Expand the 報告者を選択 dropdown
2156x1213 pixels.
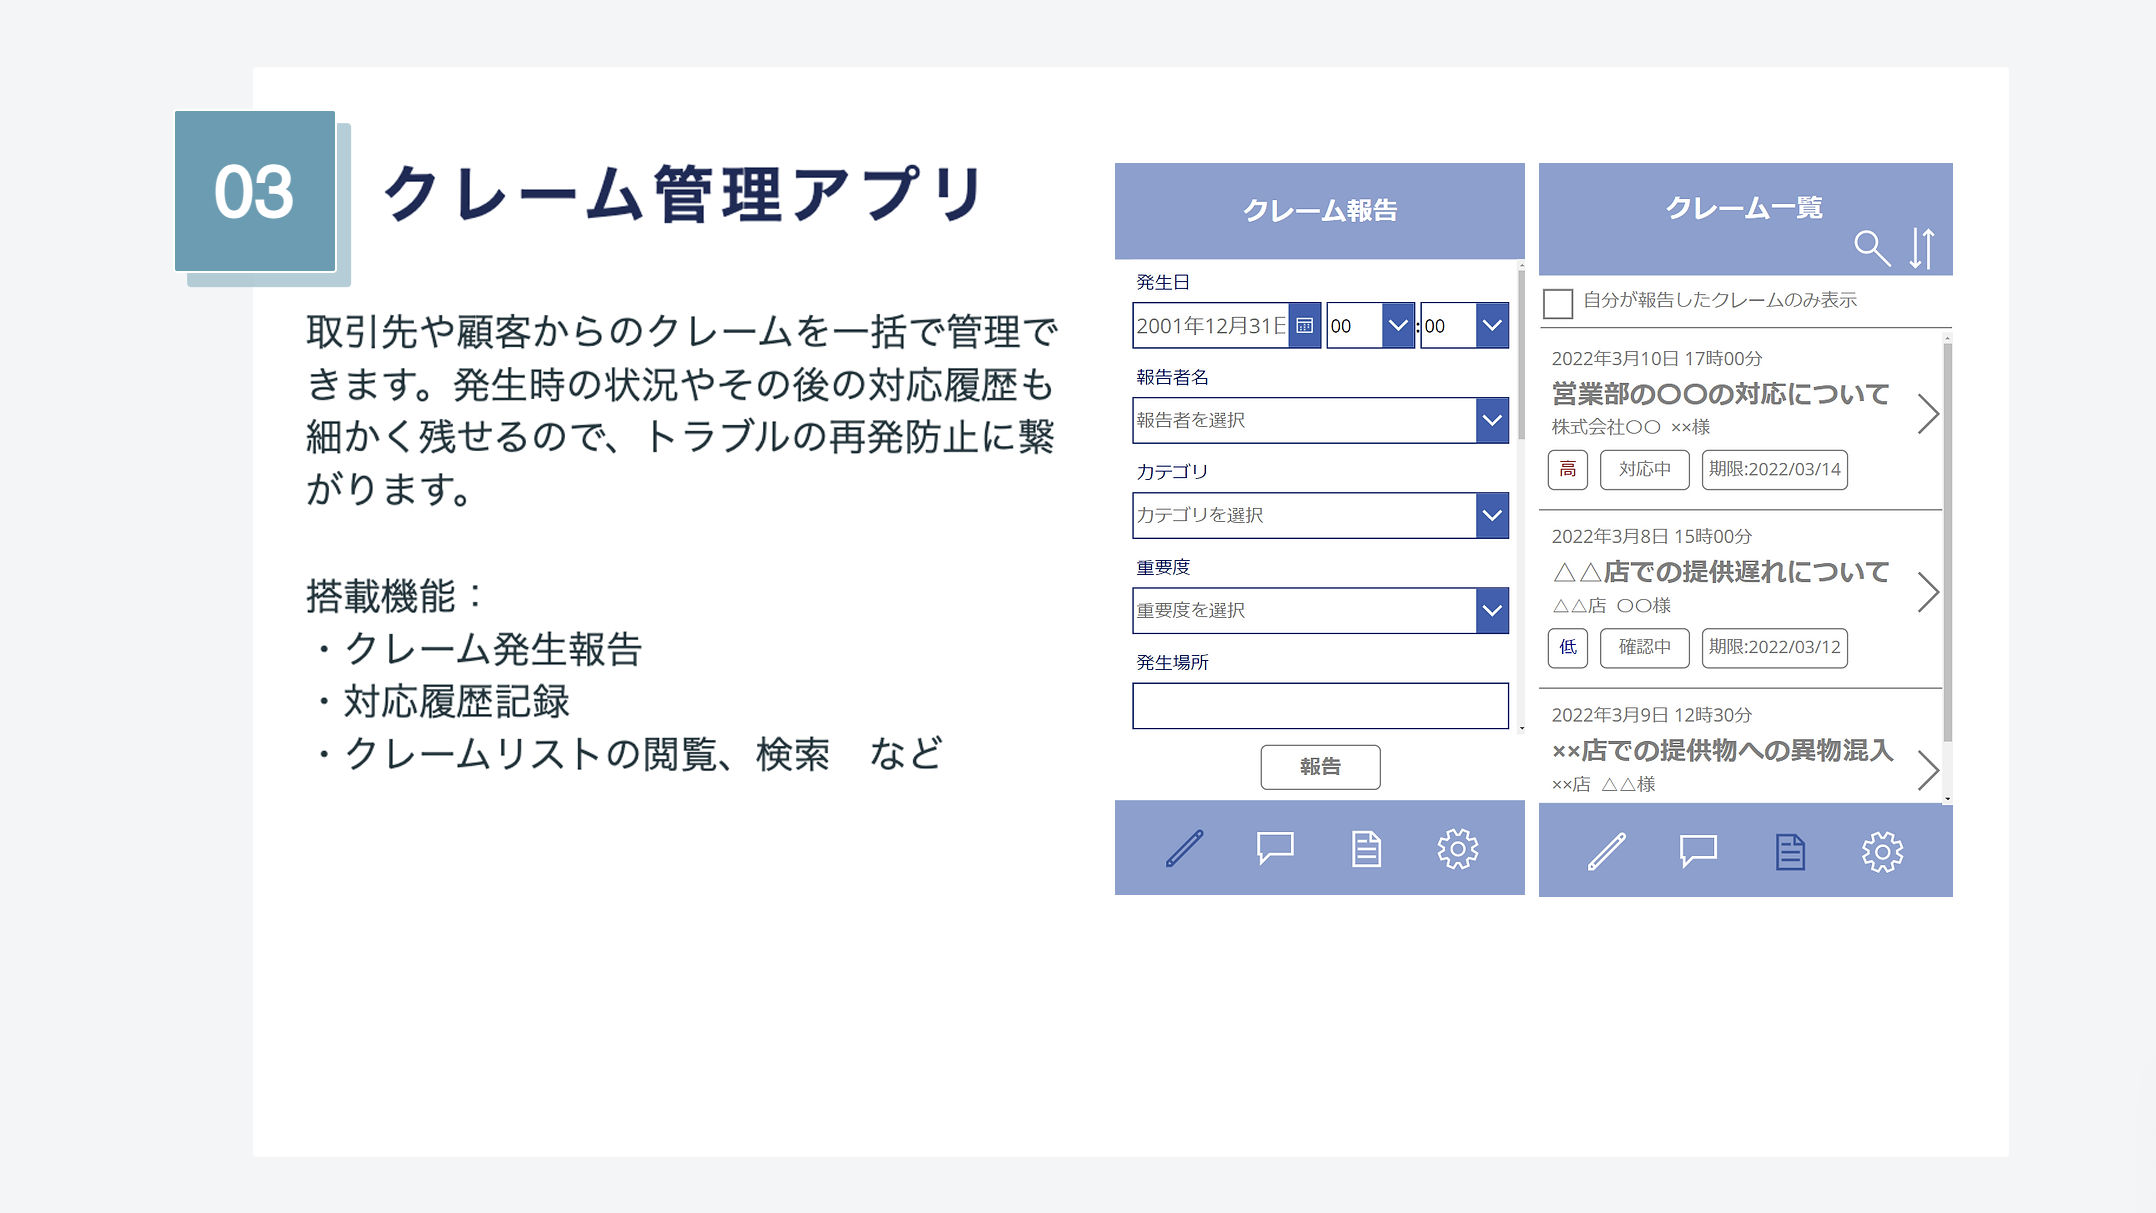[1492, 421]
